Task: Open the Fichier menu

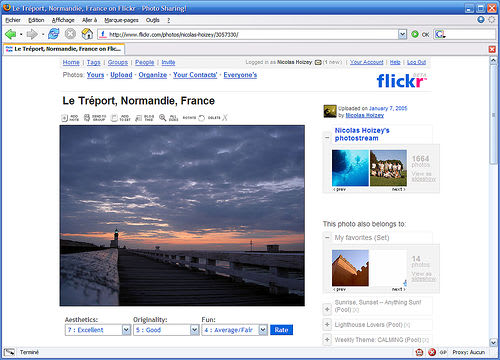Action: (13, 20)
